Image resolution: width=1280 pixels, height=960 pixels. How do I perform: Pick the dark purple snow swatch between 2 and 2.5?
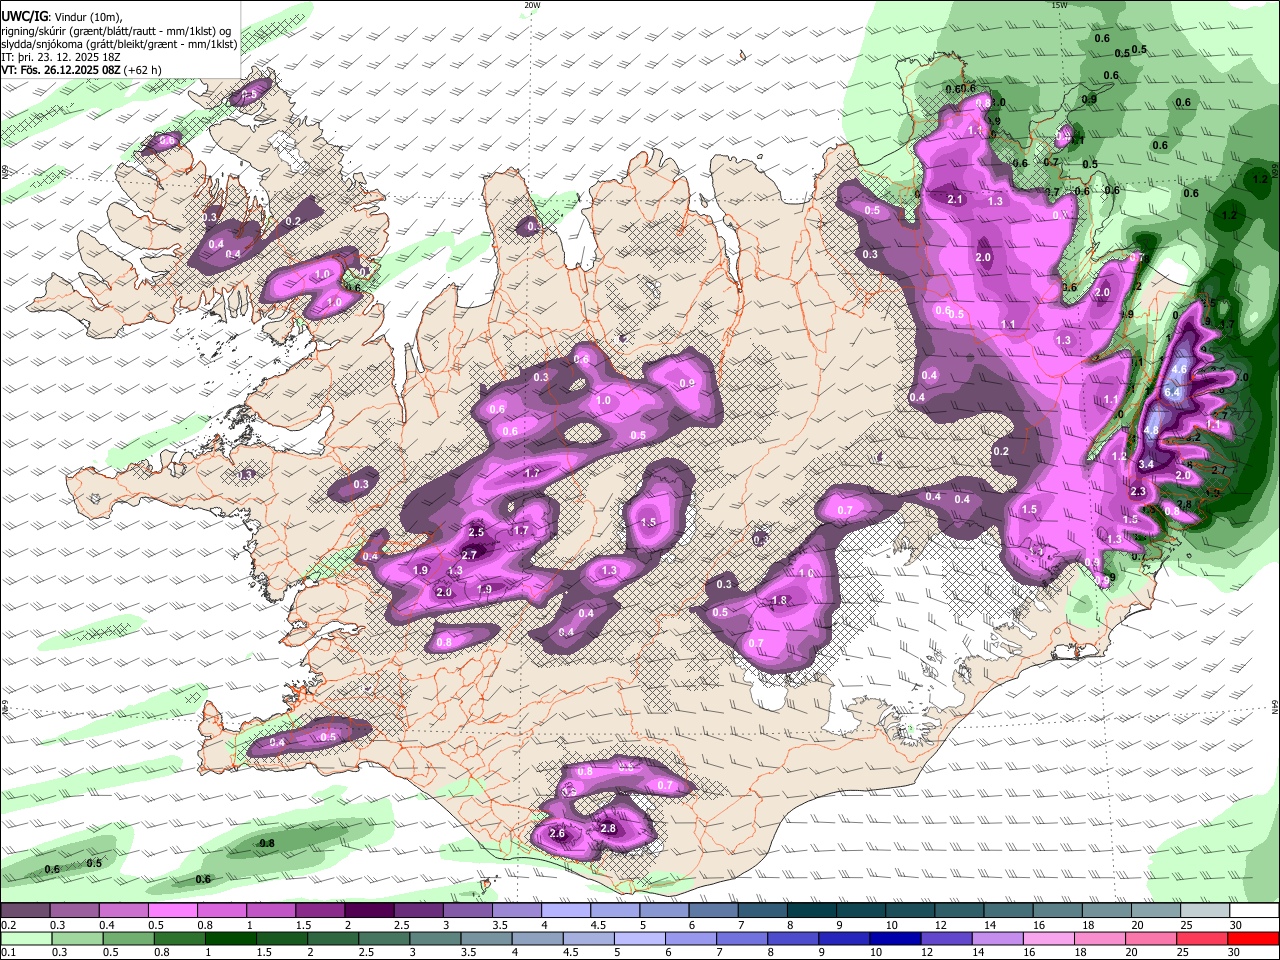point(369,911)
